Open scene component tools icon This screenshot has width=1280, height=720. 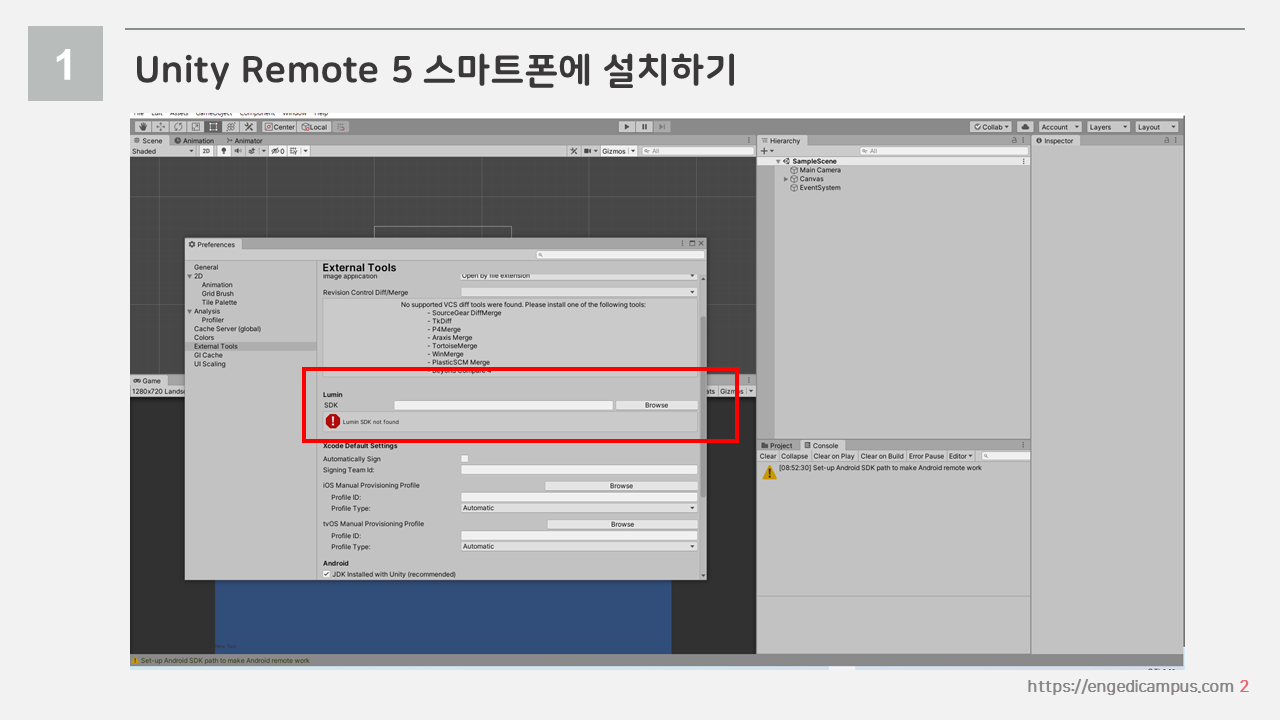(x=574, y=151)
